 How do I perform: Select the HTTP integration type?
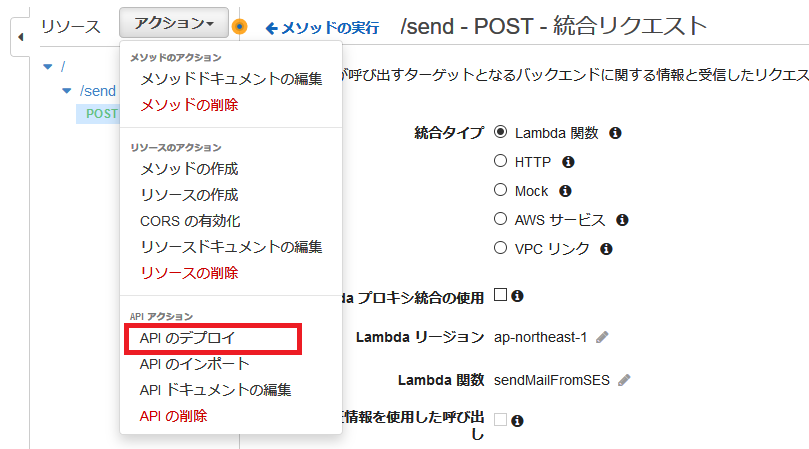point(501,161)
